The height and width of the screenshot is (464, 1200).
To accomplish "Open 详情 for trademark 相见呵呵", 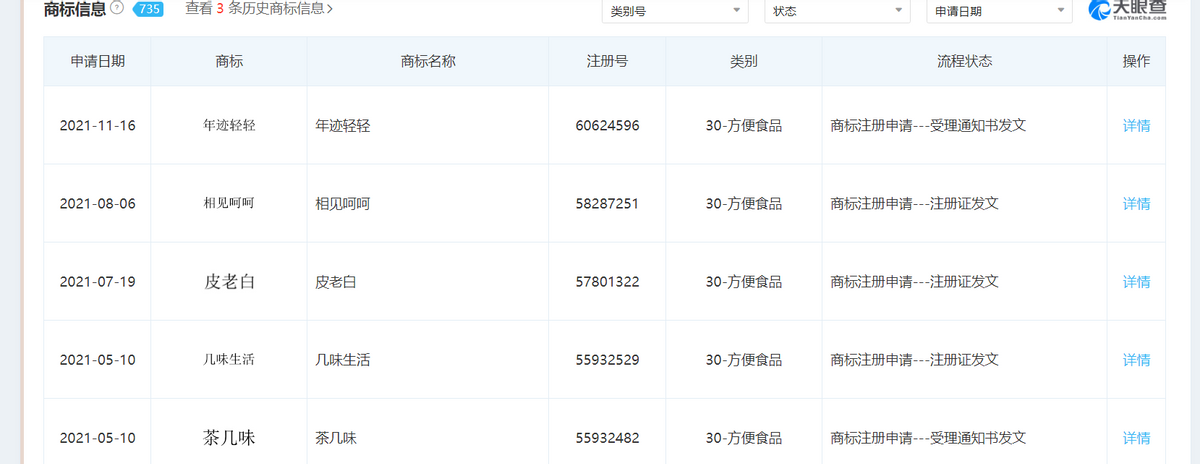I will [1136, 204].
